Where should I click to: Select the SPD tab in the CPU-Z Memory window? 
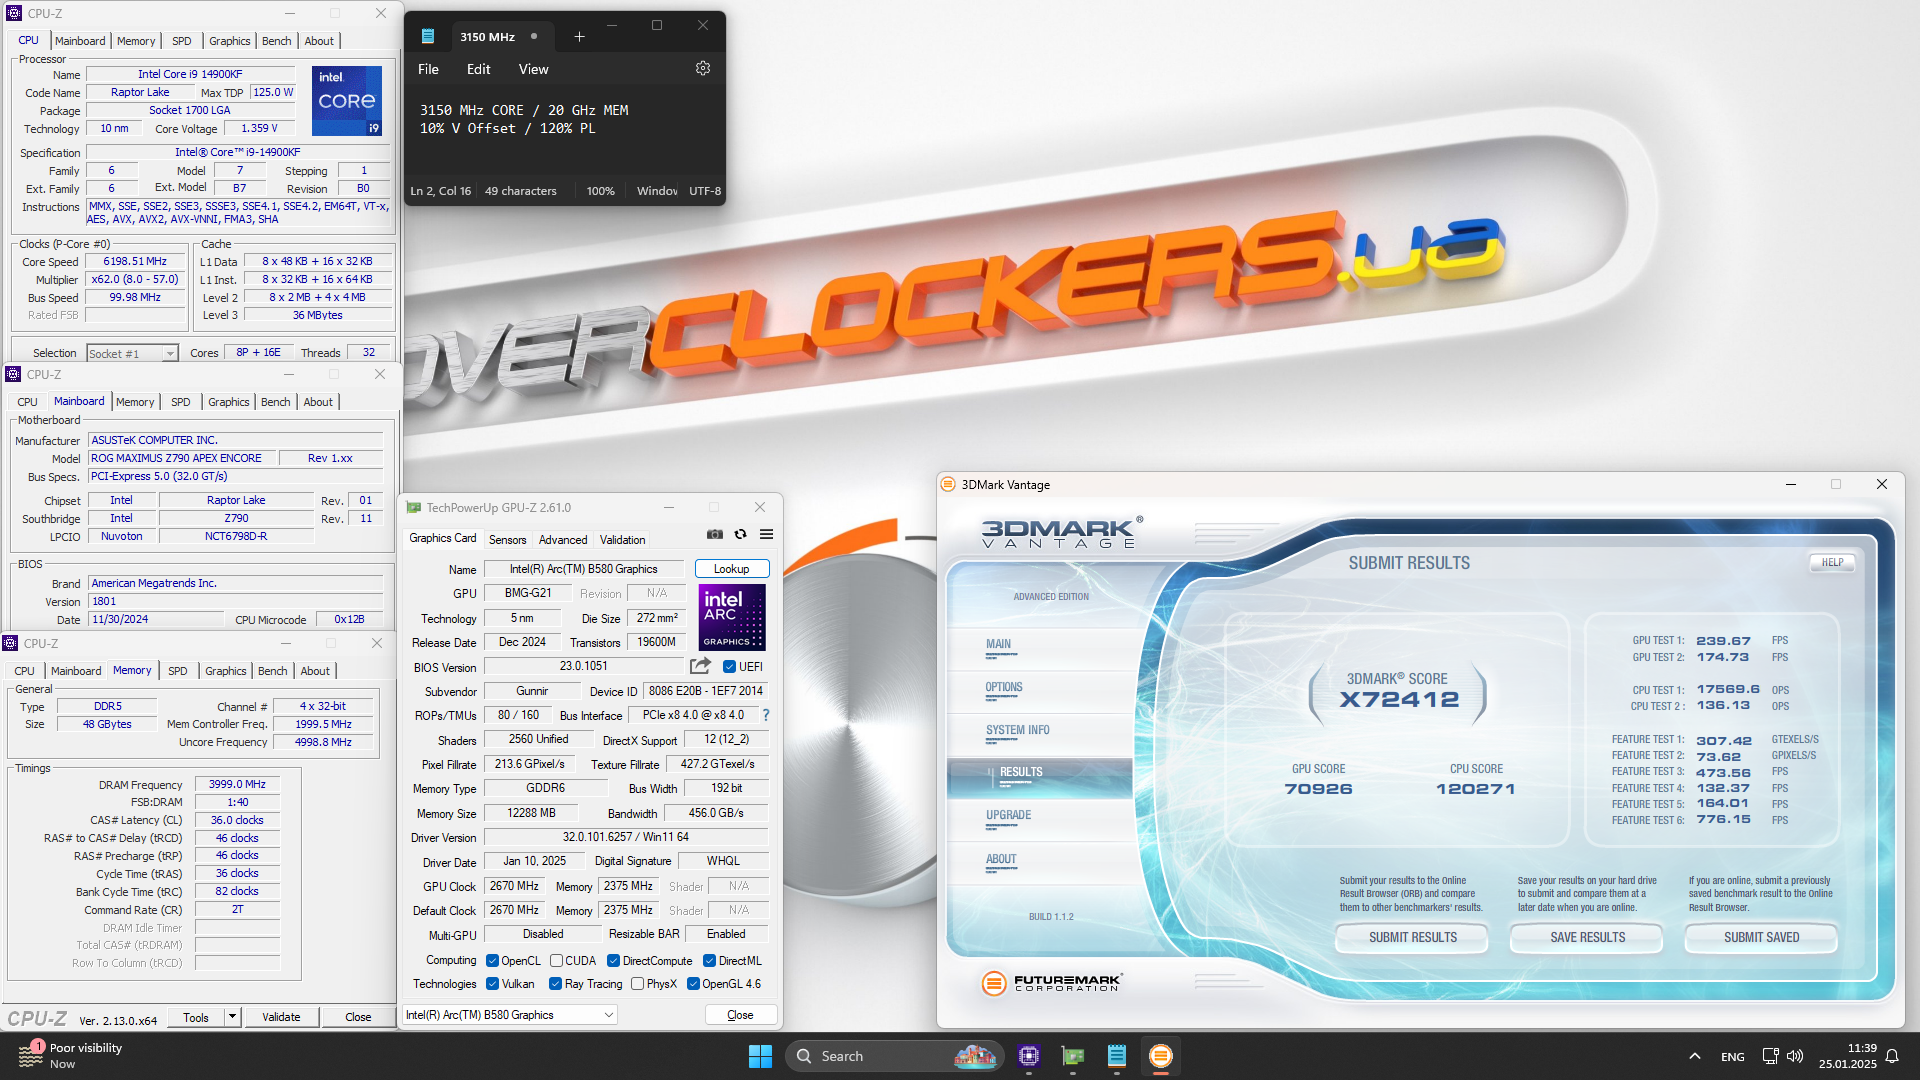point(177,671)
